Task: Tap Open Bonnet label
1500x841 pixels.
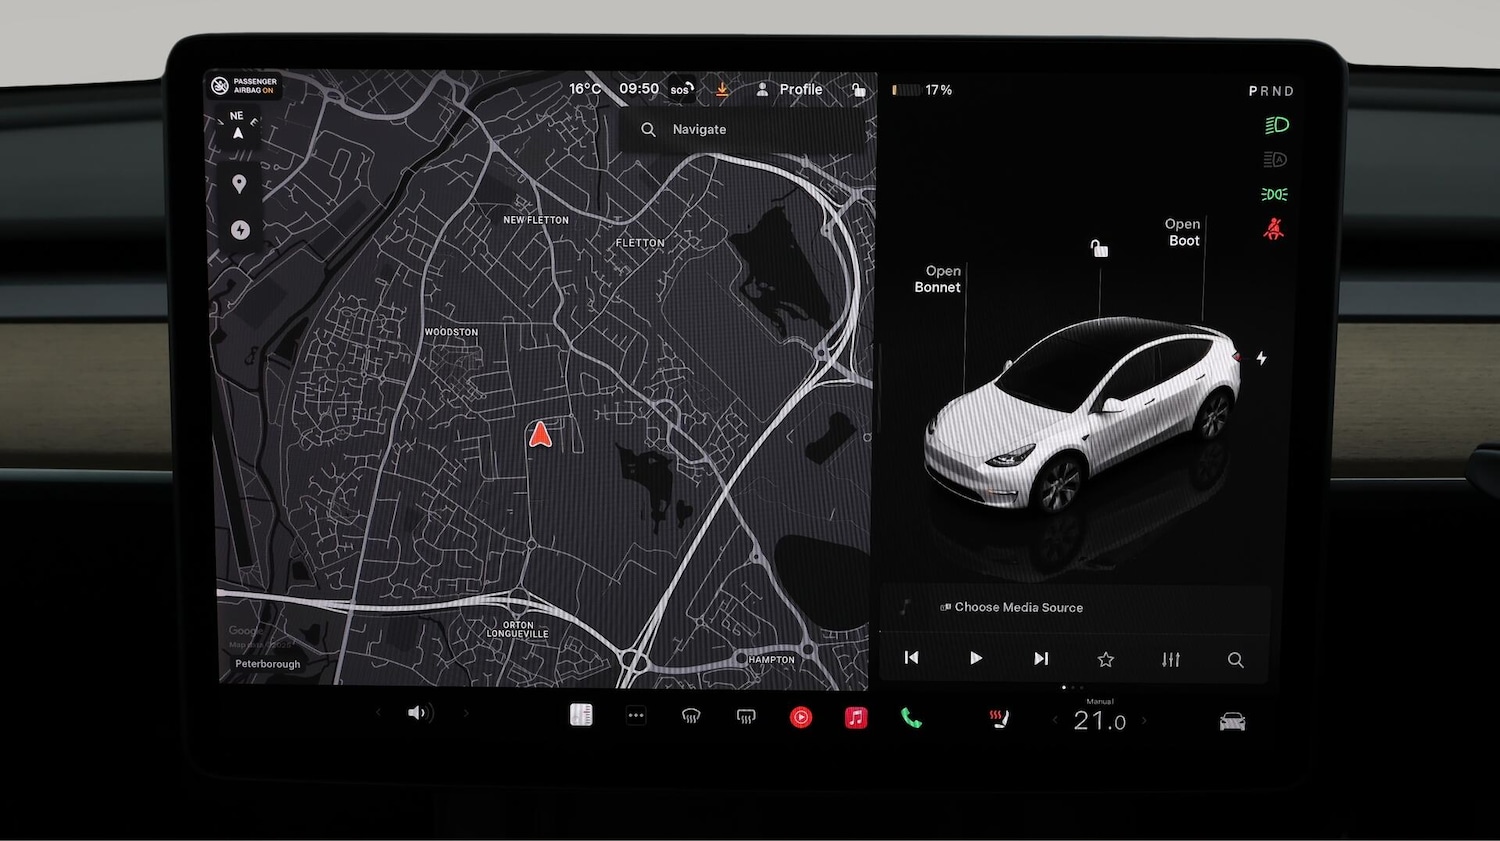Action: [938, 279]
